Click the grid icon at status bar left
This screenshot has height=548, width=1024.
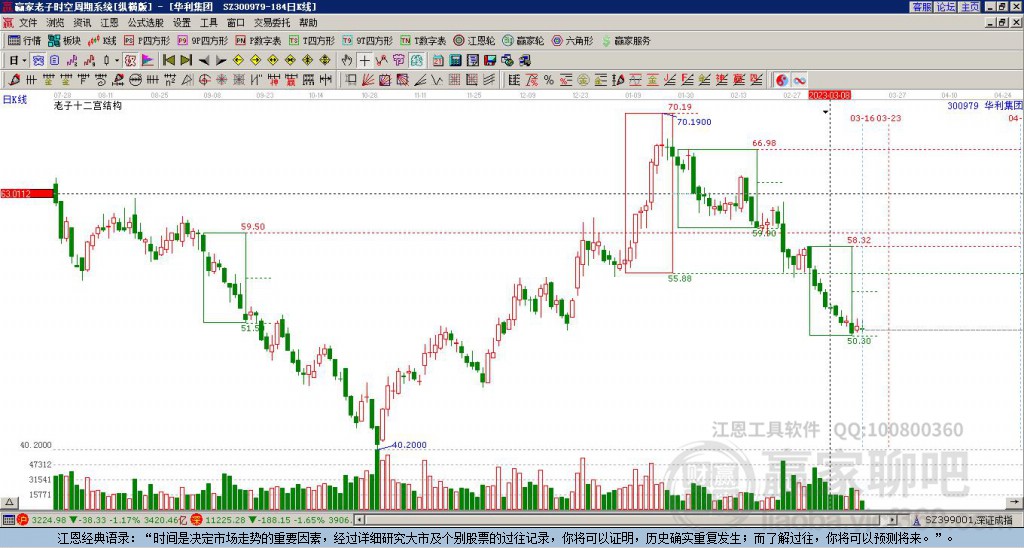coord(8,520)
